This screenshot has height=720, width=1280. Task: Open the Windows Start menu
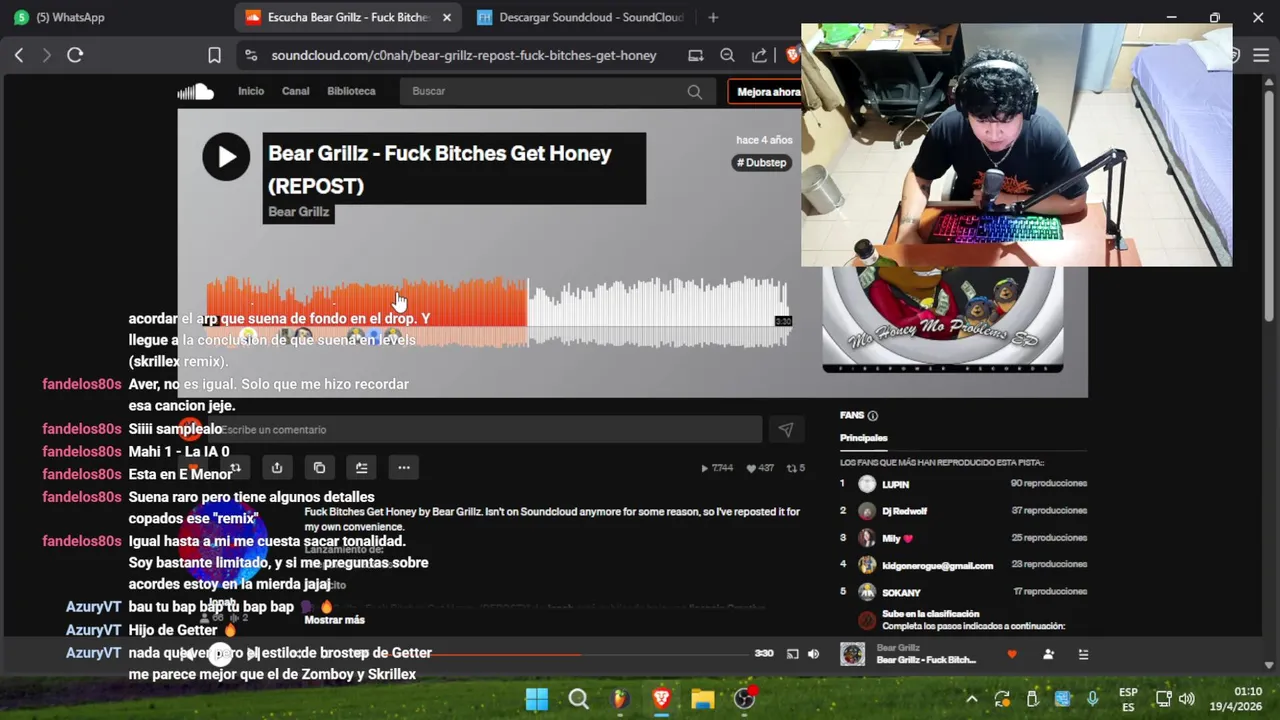(x=537, y=699)
